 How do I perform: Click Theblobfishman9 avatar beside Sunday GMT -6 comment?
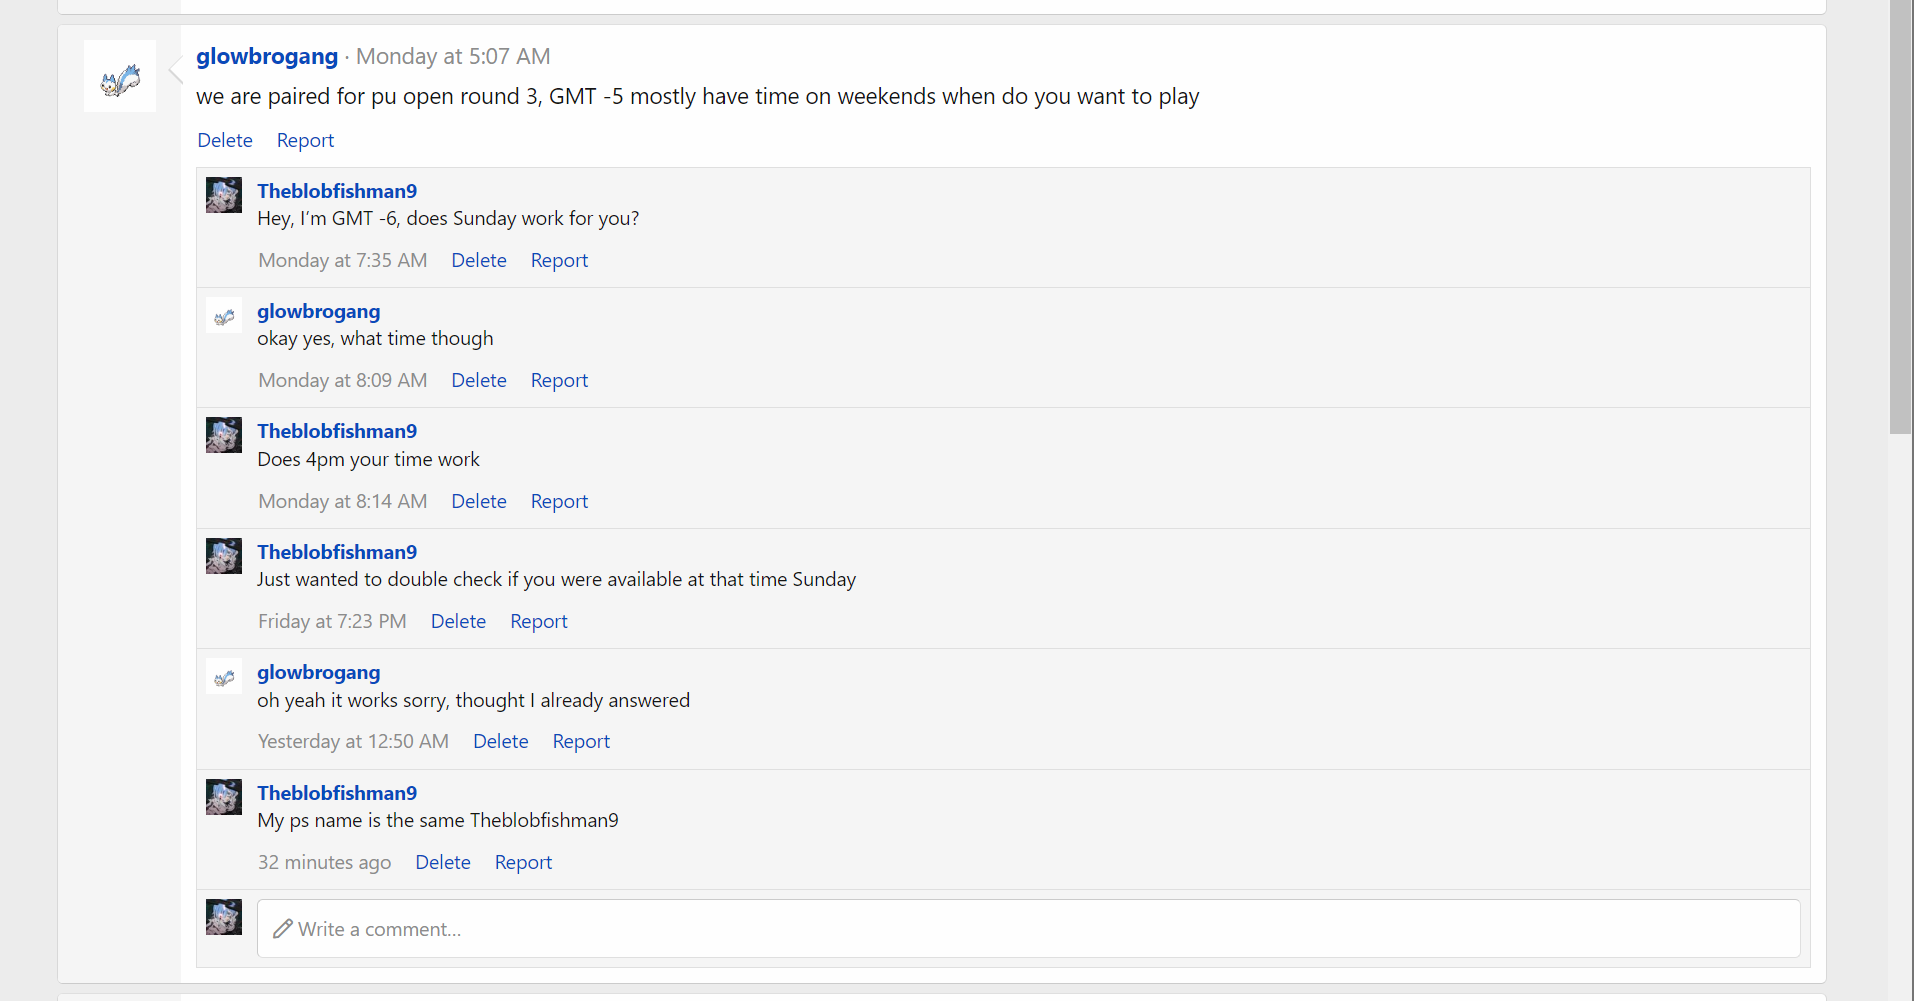click(x=224, y=195)
